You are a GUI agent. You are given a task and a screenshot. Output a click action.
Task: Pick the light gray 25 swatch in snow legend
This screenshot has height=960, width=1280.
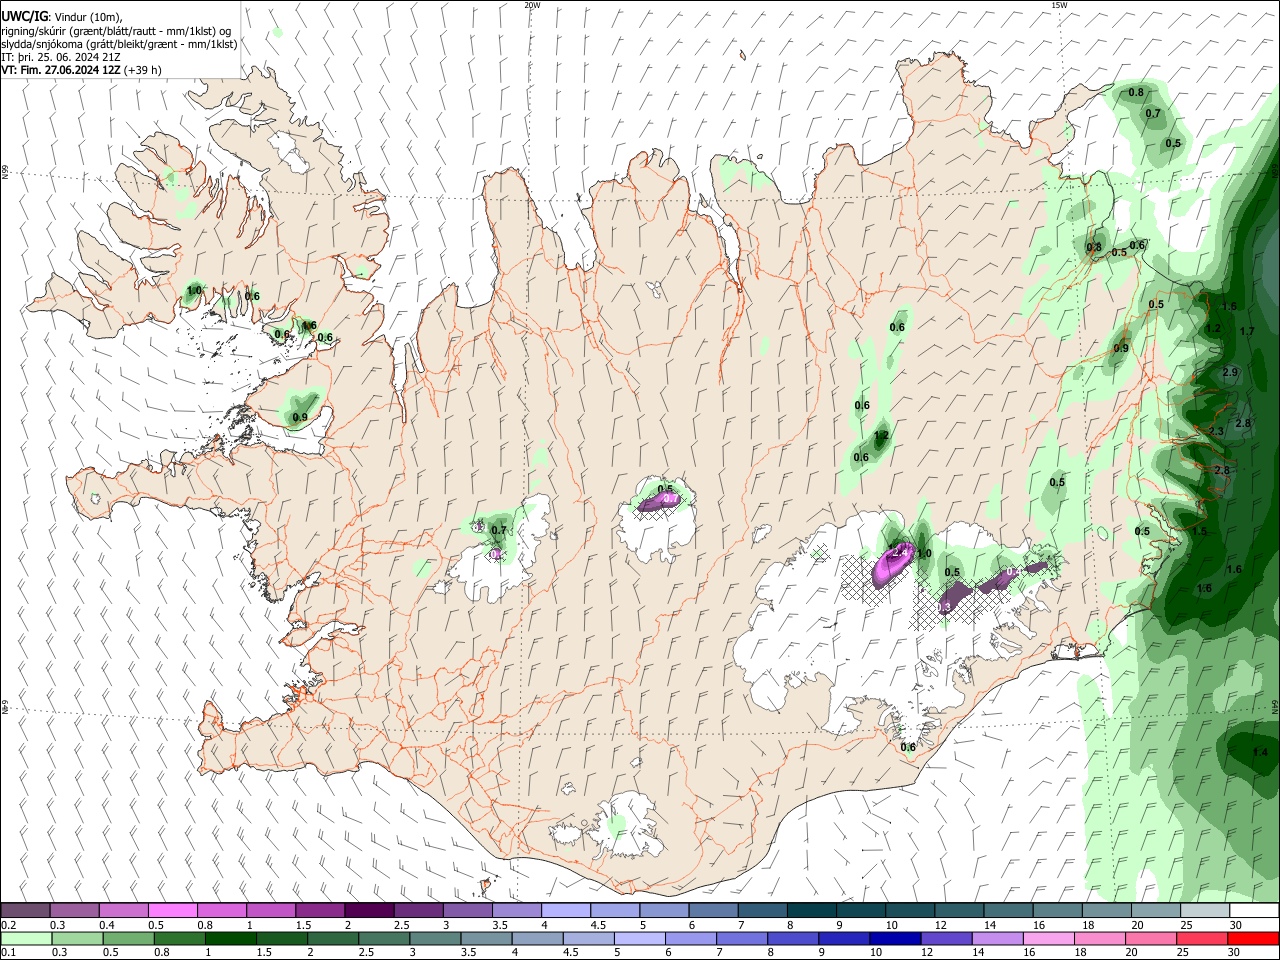[1205, 911]
